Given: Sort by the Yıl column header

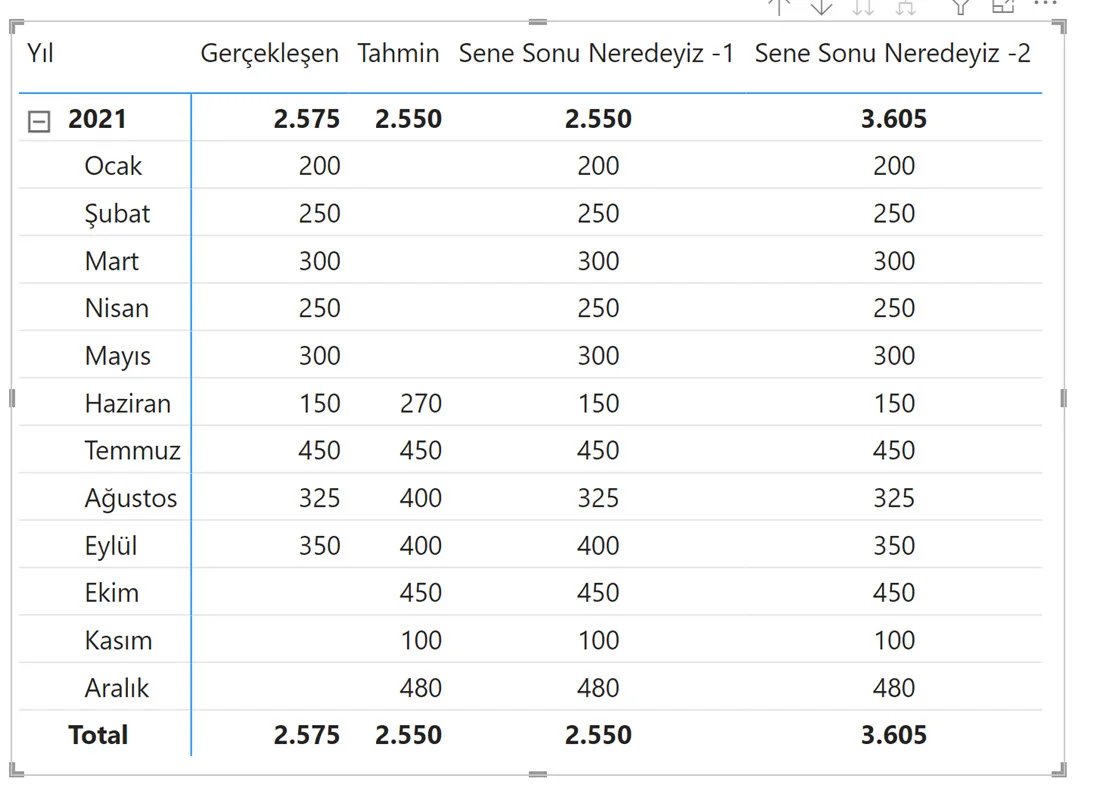Looking at the screenshot, I should pos(40,53).
